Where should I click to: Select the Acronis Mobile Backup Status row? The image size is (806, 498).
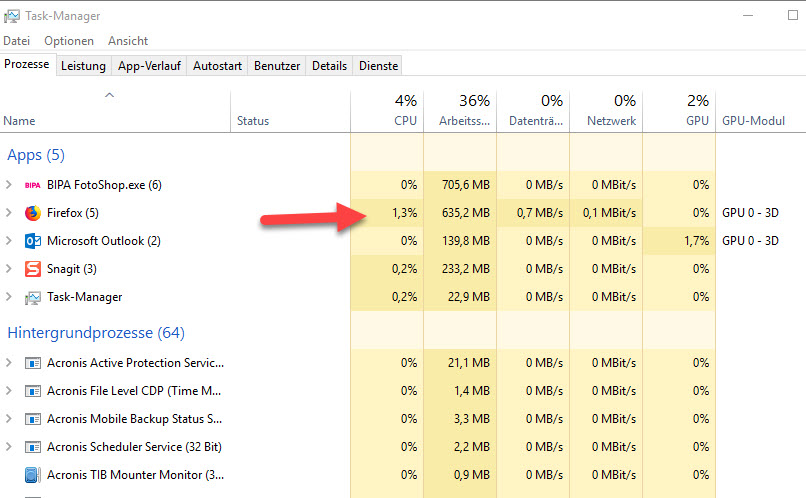(x=134, y=419)
